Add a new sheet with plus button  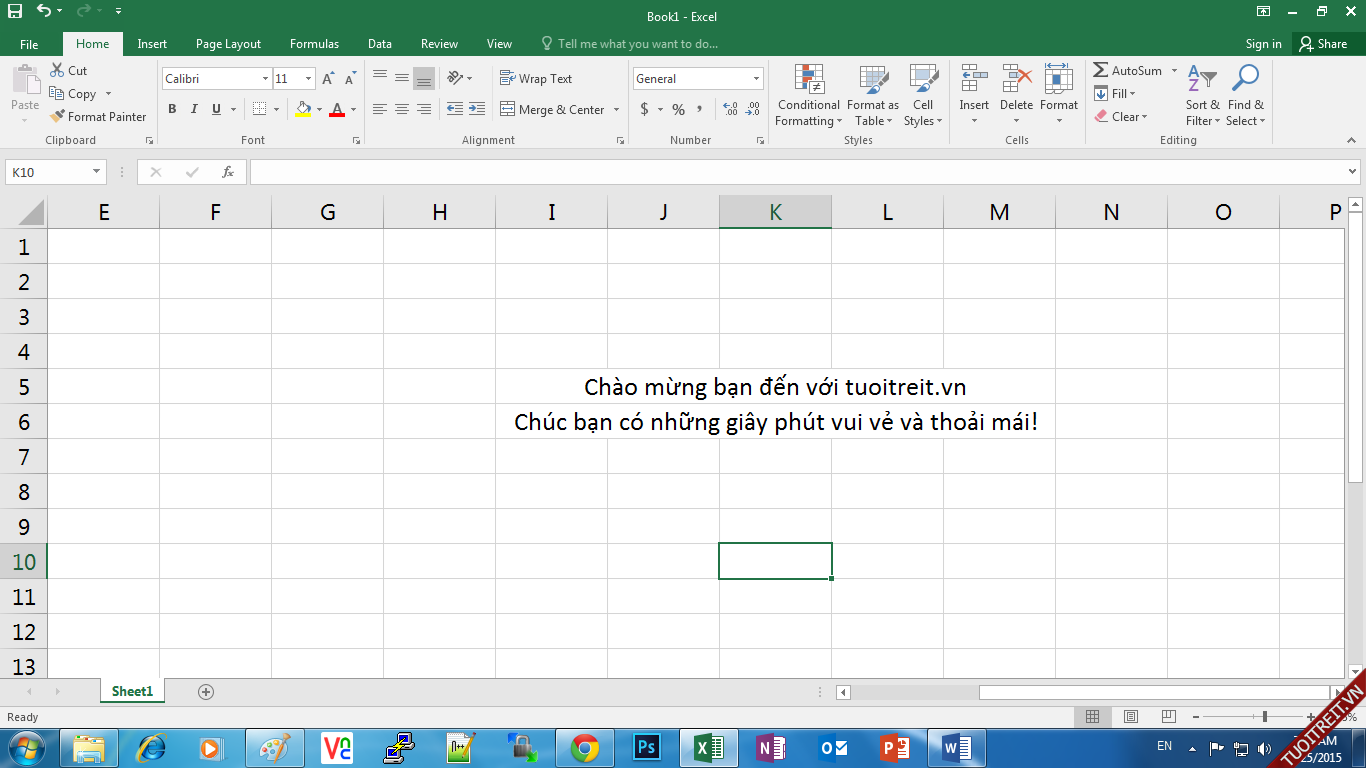[206, 691]
